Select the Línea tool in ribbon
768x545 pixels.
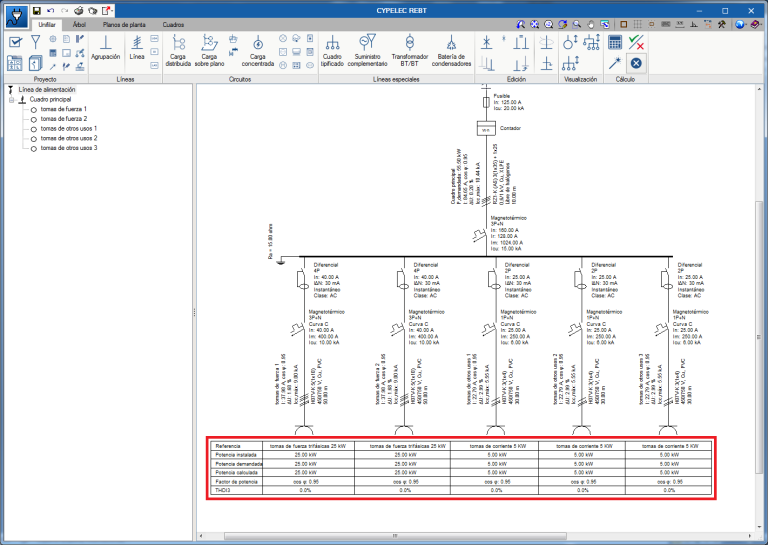[x=137, y=47]
